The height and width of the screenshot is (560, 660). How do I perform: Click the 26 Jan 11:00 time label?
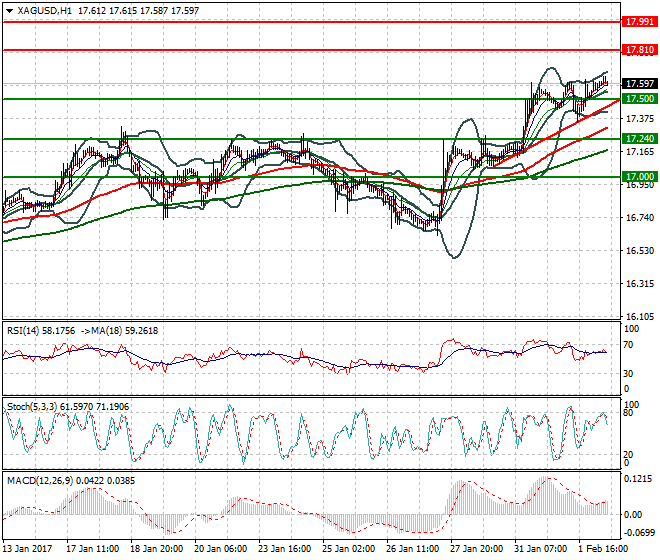coord(412,549)
